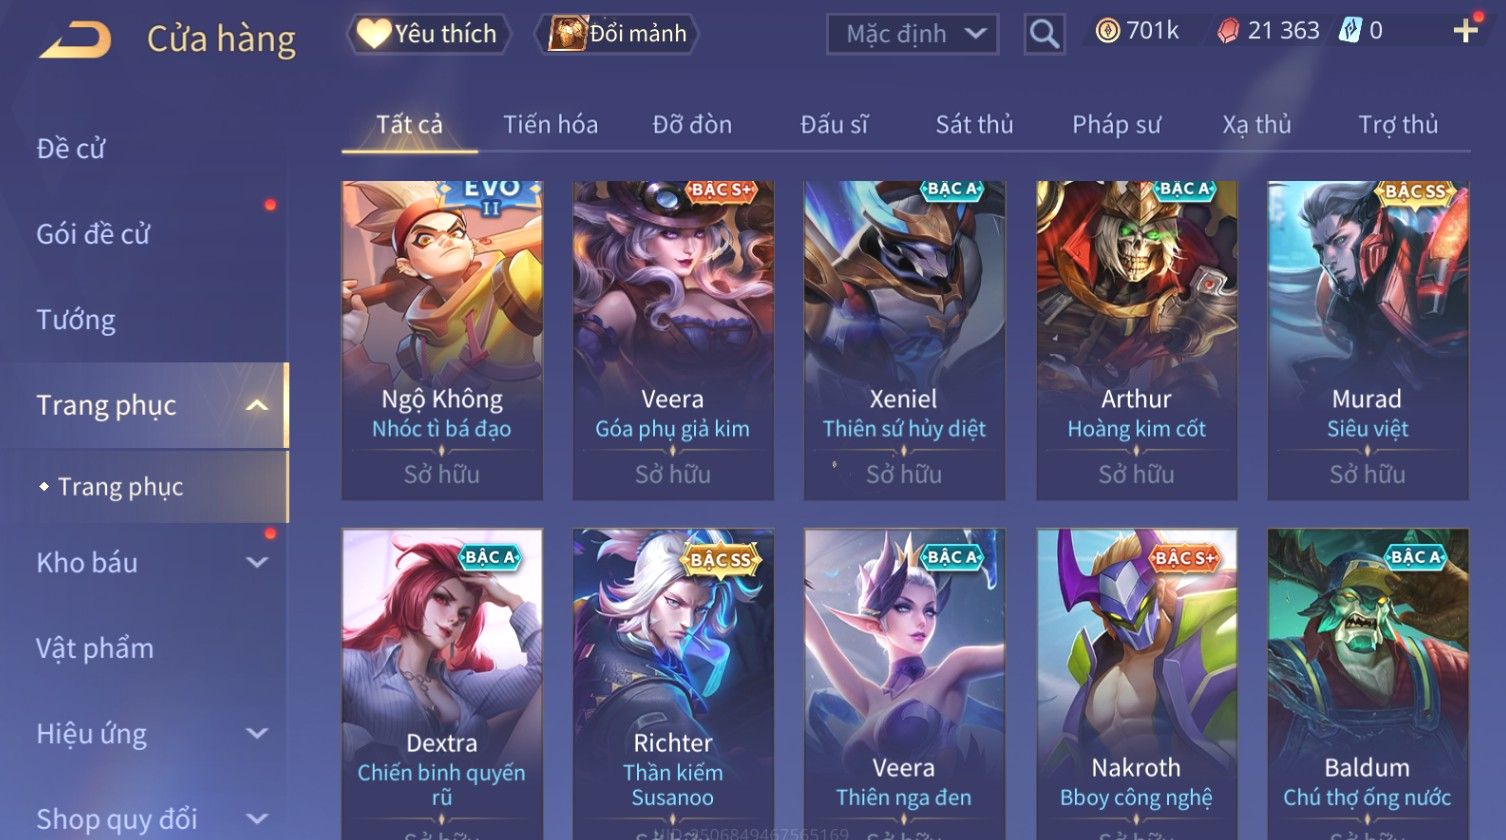Click the blue ticket currency icon
The height and width of the screenshot is (840, 1506).
coord(1349,32)
